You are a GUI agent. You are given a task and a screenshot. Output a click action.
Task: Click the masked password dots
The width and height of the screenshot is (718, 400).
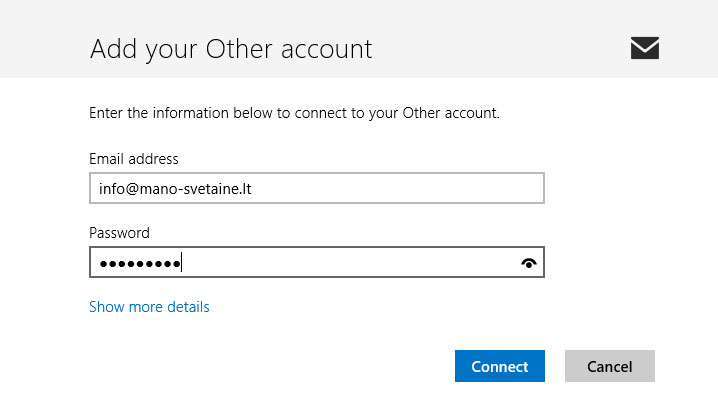point(135,264)
